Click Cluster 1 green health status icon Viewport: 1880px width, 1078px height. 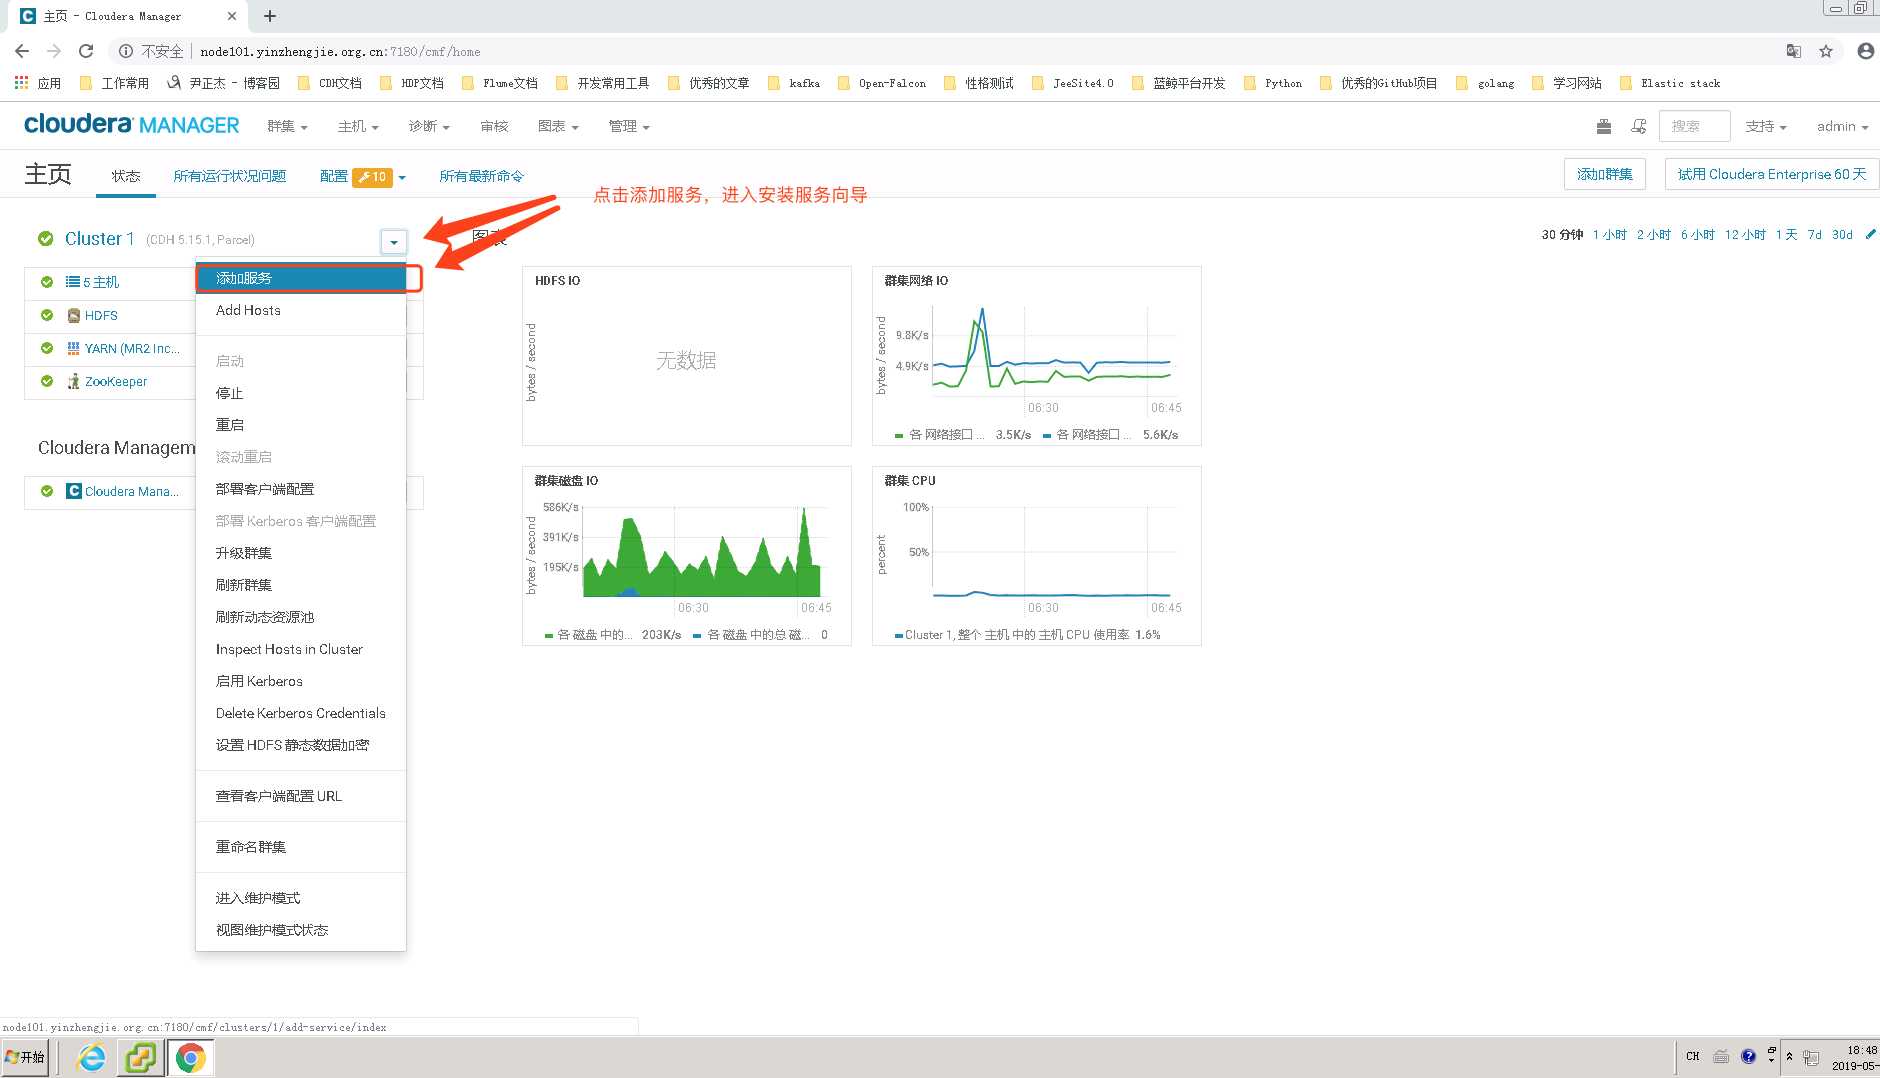(45, 238)
